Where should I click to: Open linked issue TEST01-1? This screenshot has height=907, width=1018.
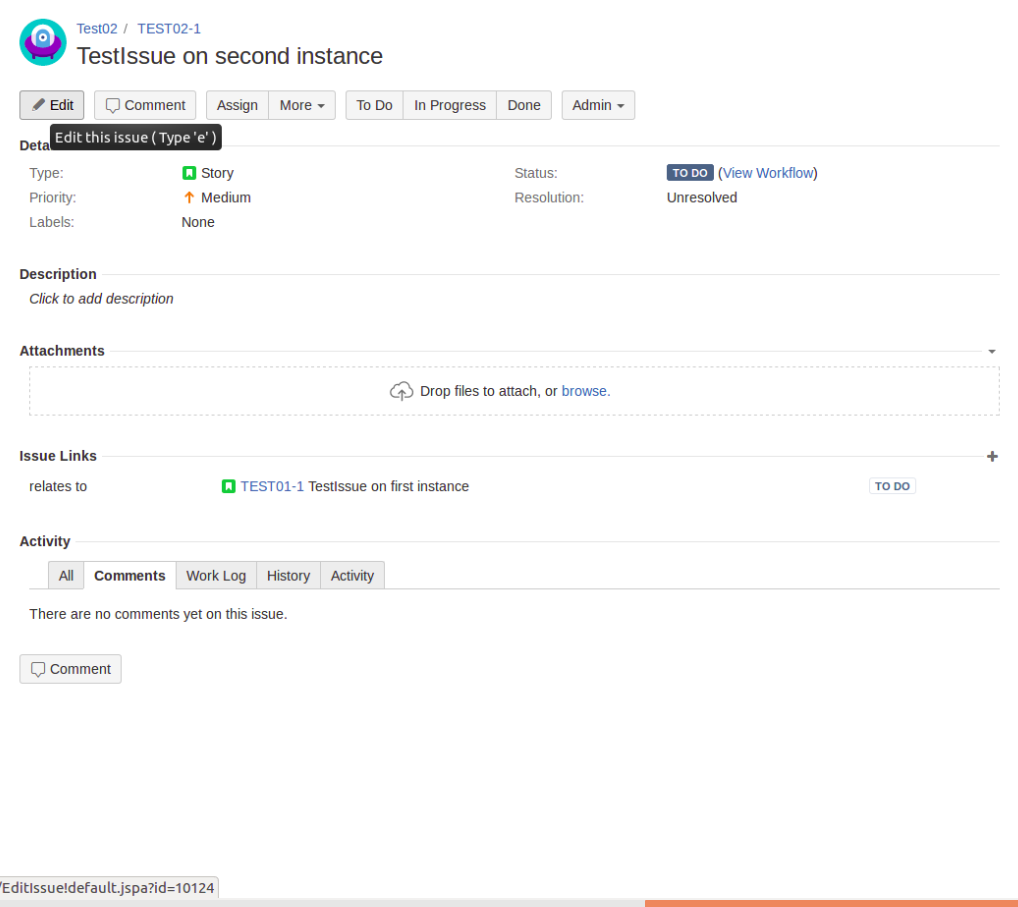[272, 486]
